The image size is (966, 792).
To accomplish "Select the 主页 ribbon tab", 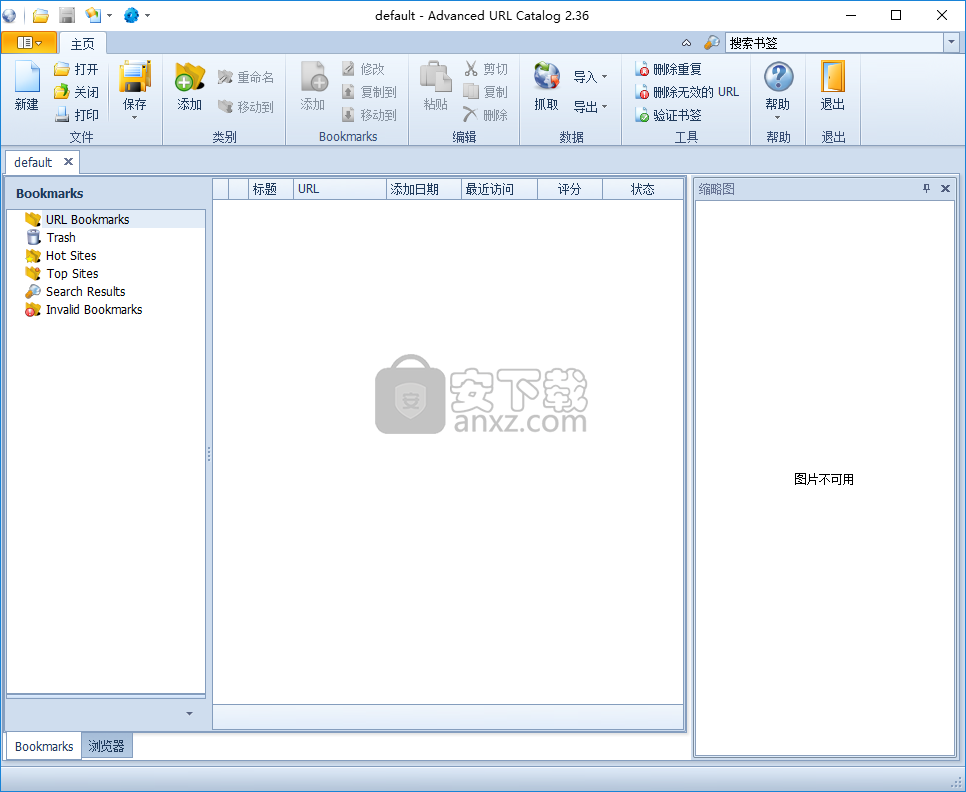I will [82, 44].
